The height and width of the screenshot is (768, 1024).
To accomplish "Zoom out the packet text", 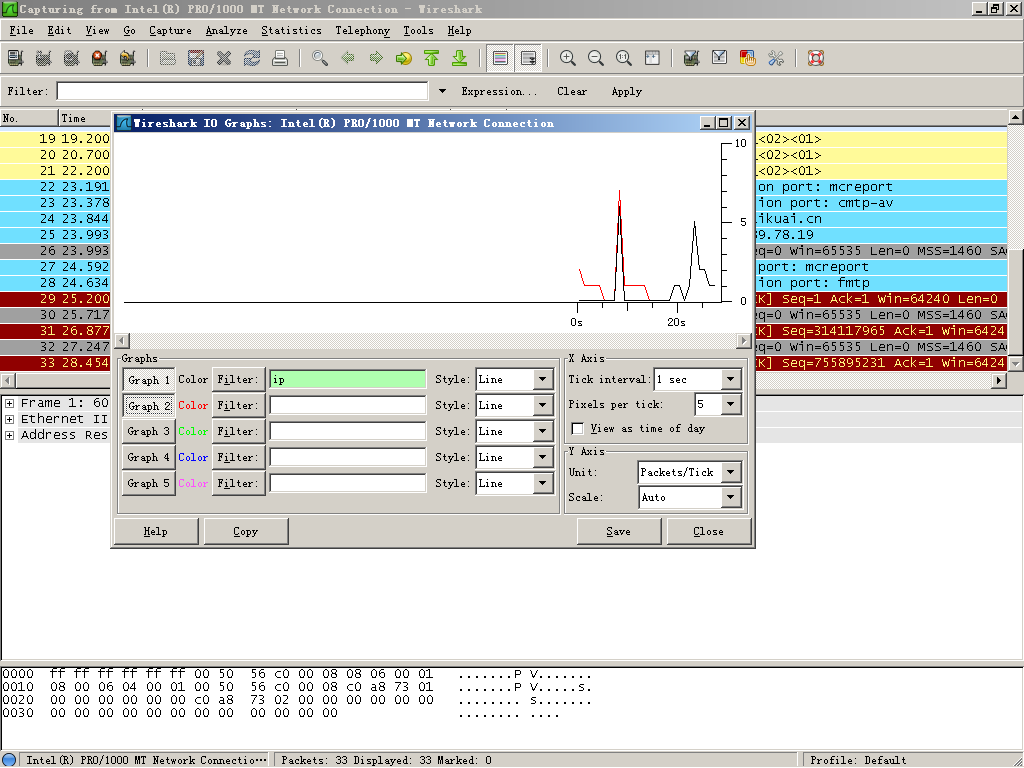I will click(596, 58).
